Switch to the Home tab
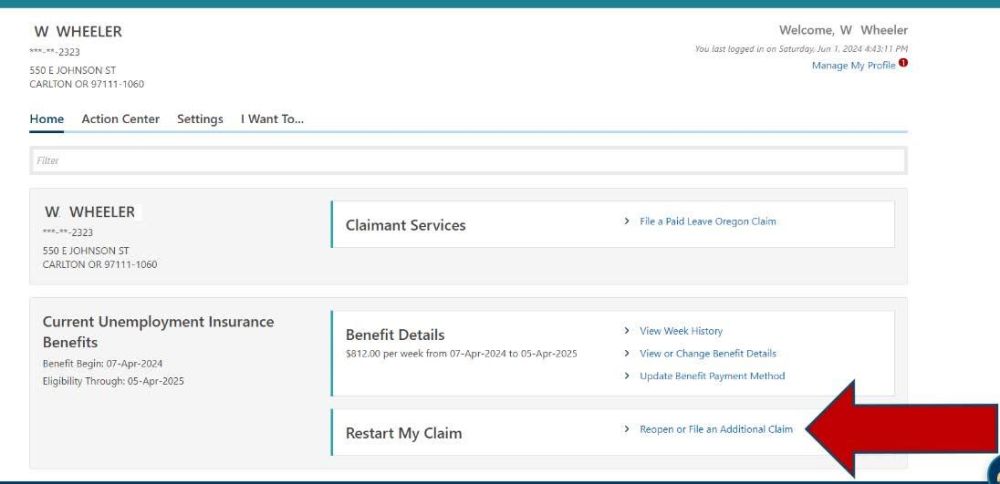 pyautogui.click(x=47, y=119)
